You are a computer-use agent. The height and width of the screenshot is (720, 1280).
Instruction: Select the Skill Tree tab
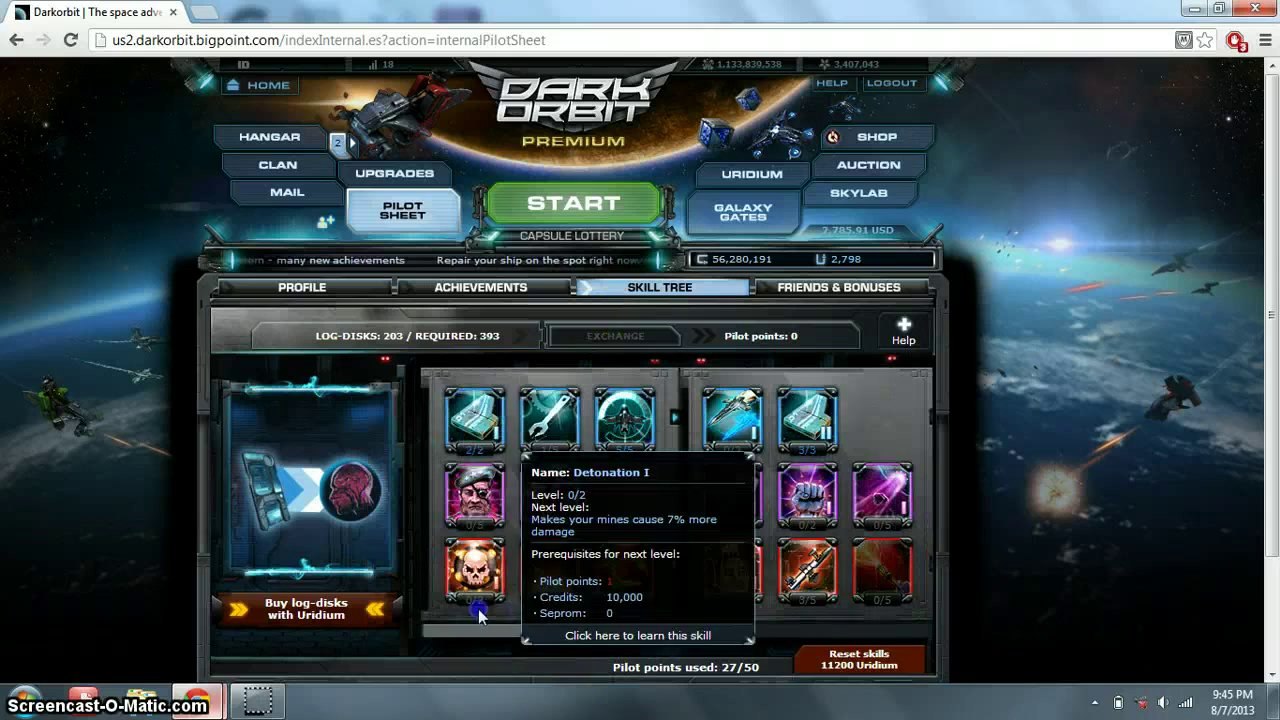click(660, 287)
